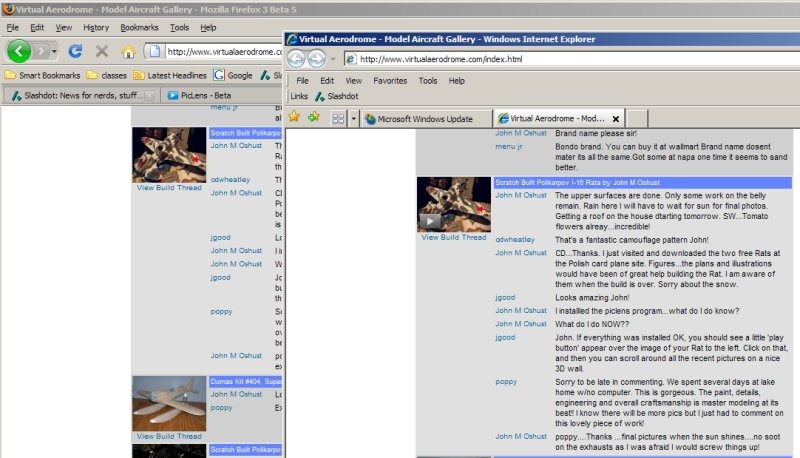Image resolution: width=800 pixels, height=458 pixels.
Task: Open a new blank tab in IE
Action: 637,118
